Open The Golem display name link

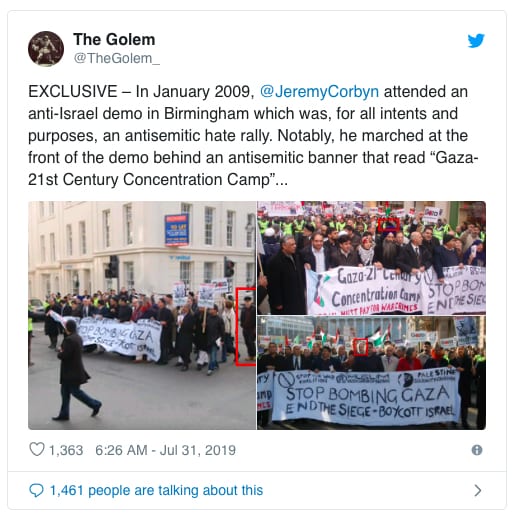click(114, 39)
